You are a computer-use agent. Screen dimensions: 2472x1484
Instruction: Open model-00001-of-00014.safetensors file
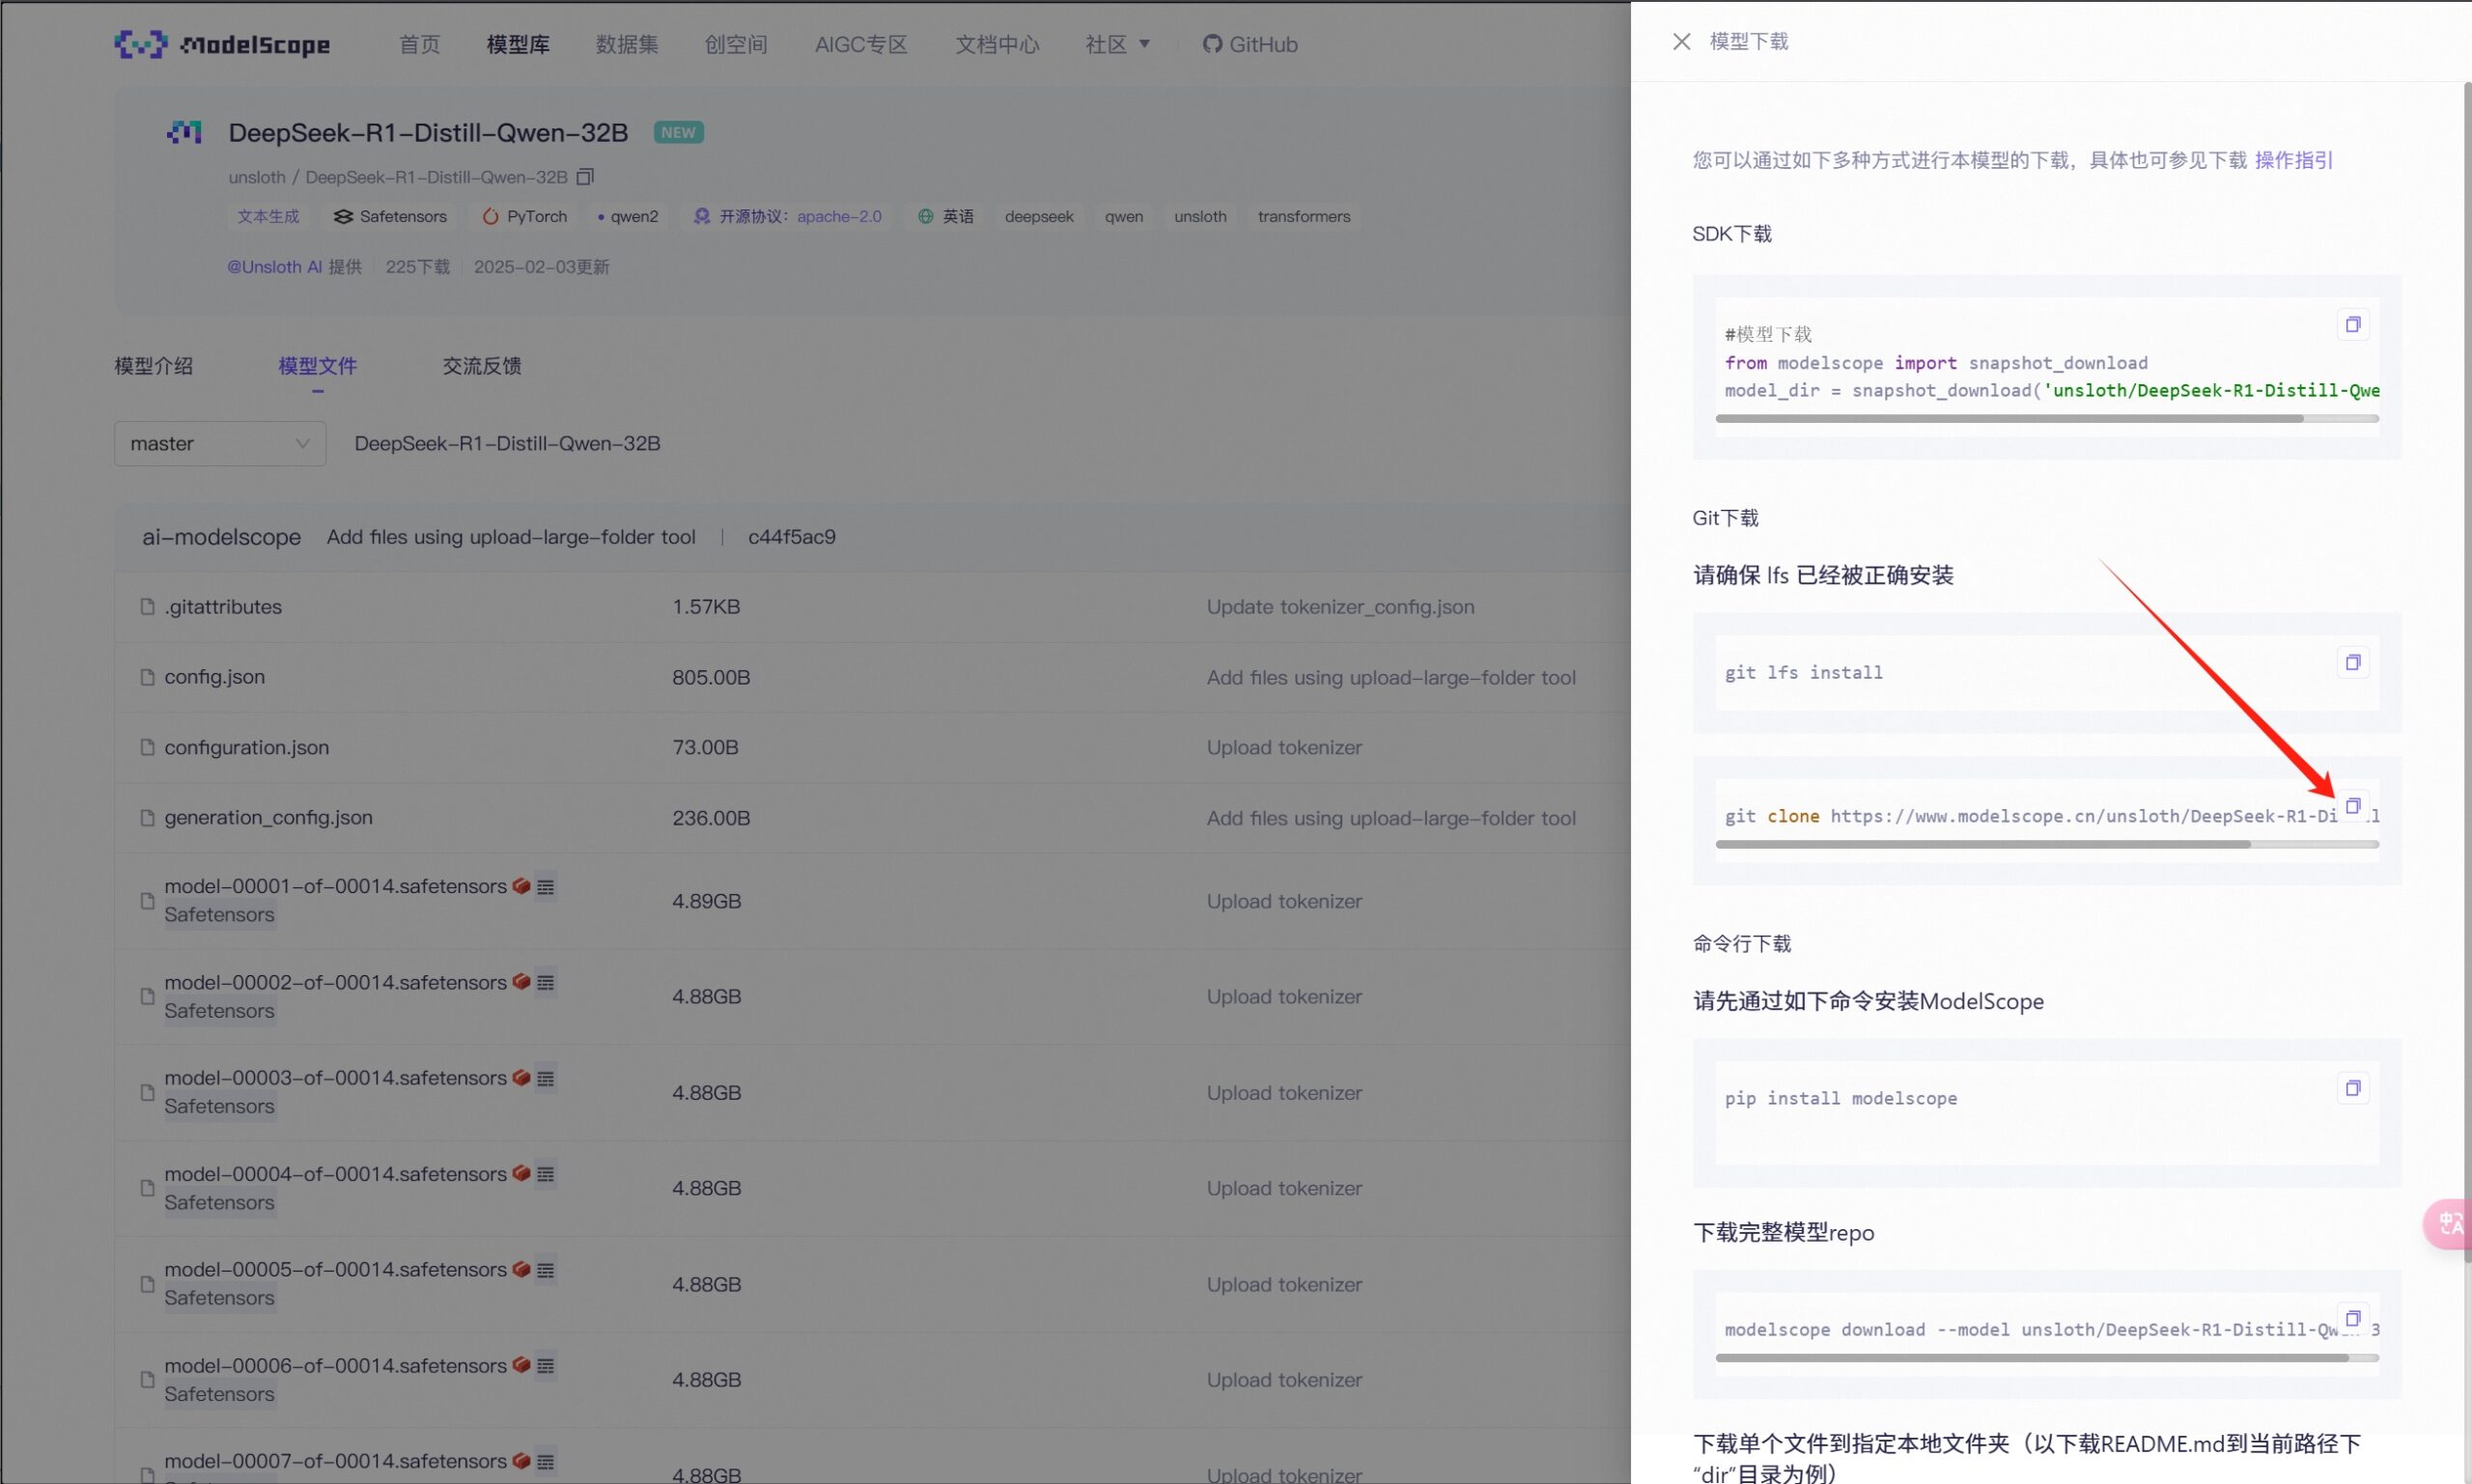pyautogui.click(x=335, y=886)
